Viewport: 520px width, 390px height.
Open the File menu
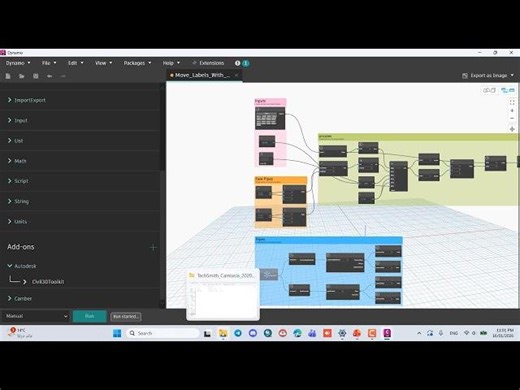click(x=49, y=63)
